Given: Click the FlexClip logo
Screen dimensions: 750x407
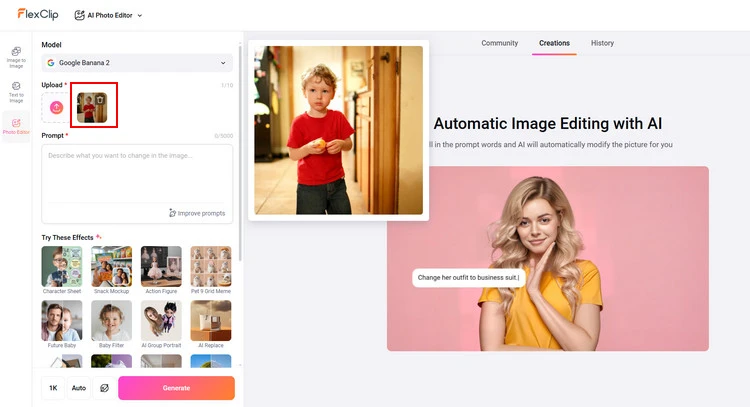Looking at the screenshot, I should coord(38,14).
